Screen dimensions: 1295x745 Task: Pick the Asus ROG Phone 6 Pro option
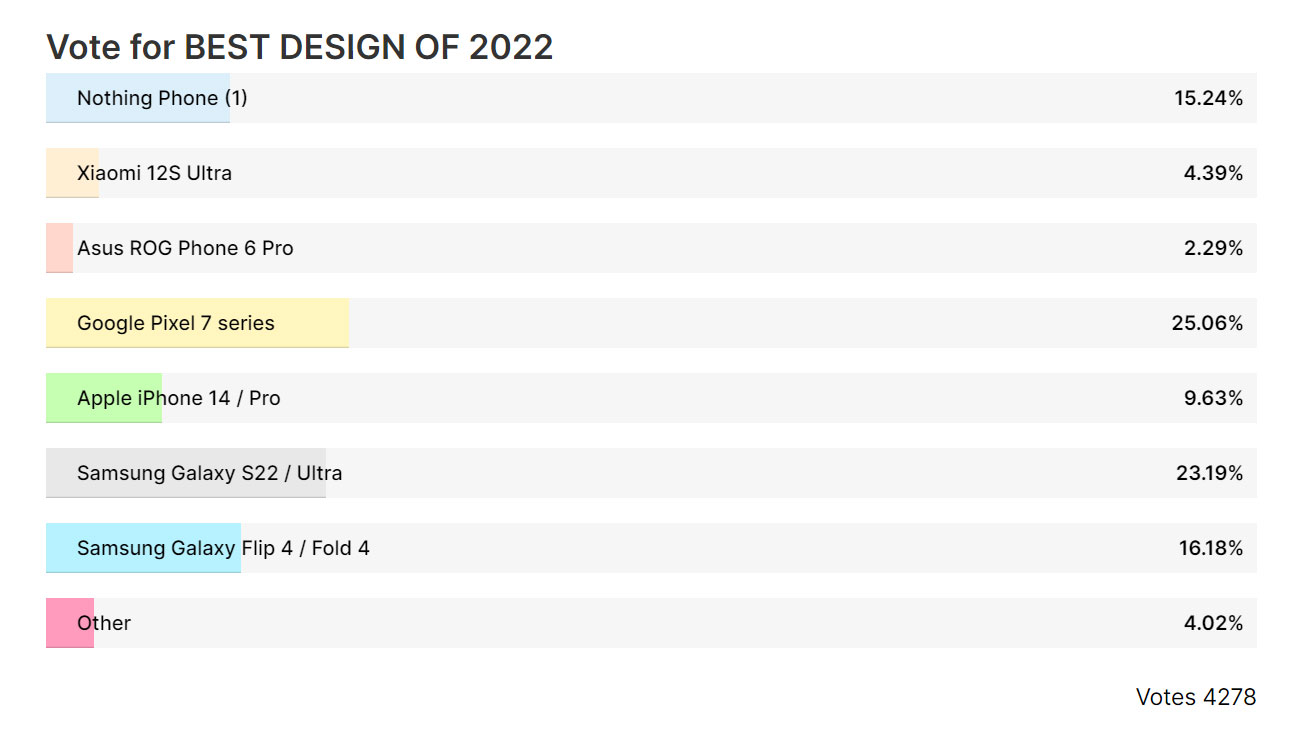pyautogui.click(x=651, y=248)
